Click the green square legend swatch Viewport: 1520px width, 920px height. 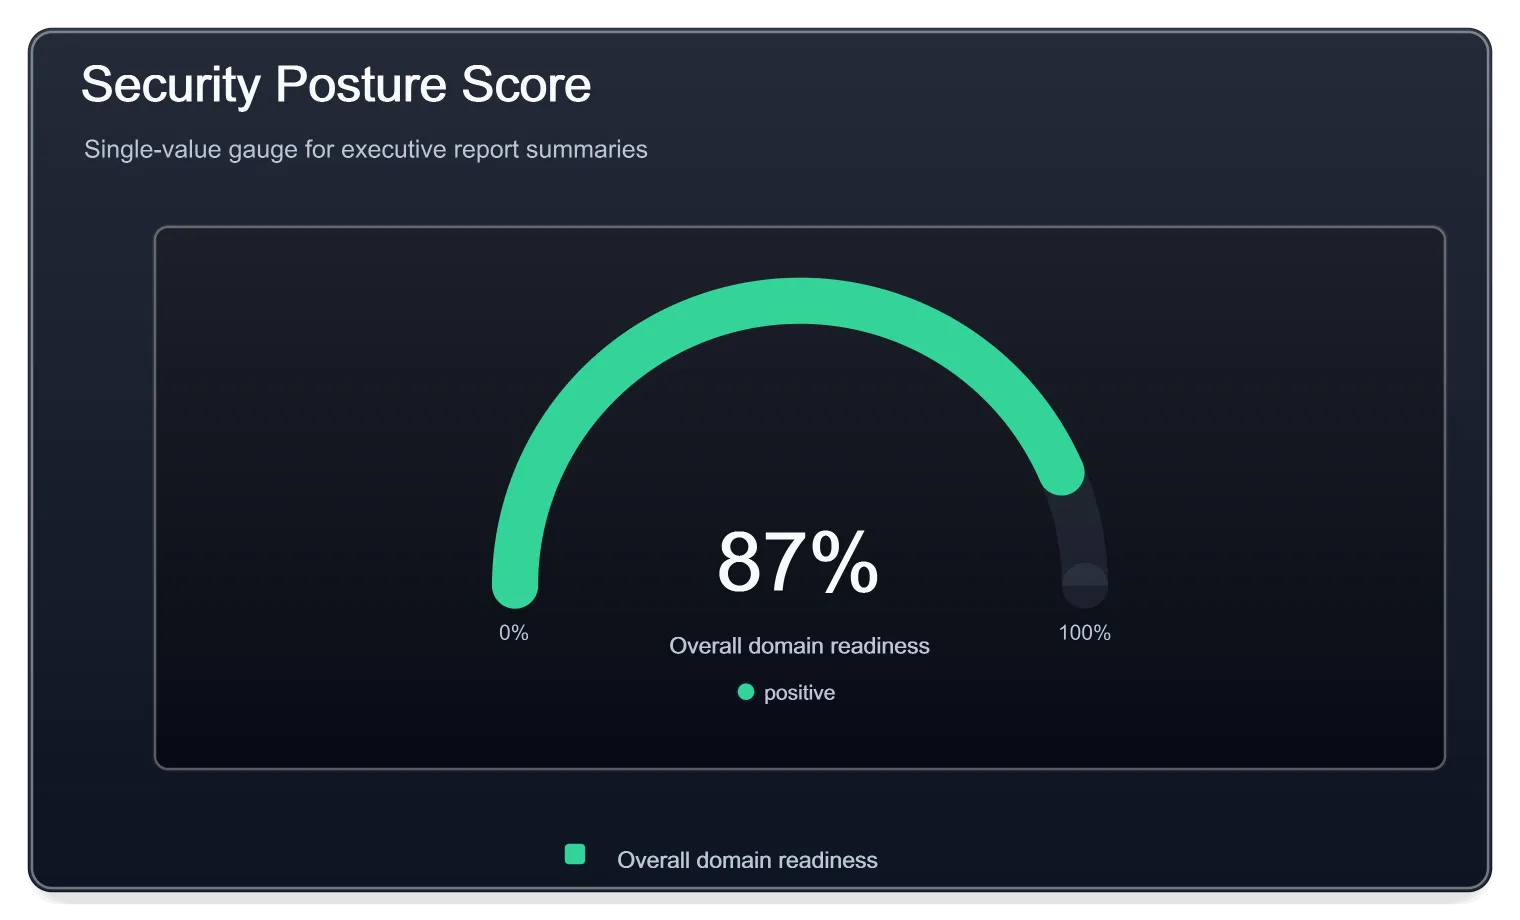[x=575, y=854]
